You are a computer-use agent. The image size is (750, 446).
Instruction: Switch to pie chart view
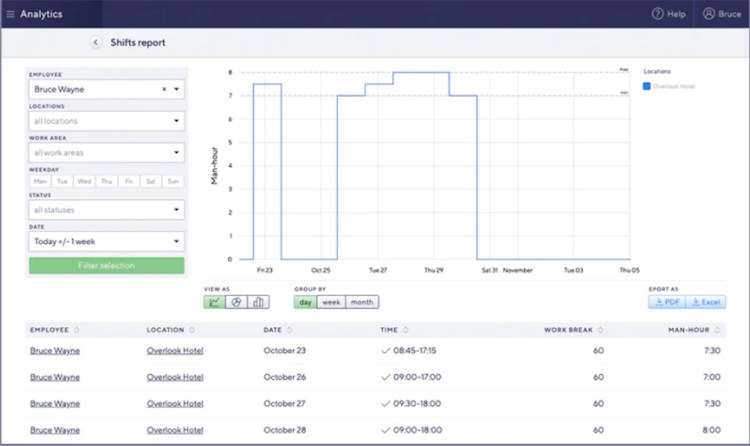click(236, 302)
